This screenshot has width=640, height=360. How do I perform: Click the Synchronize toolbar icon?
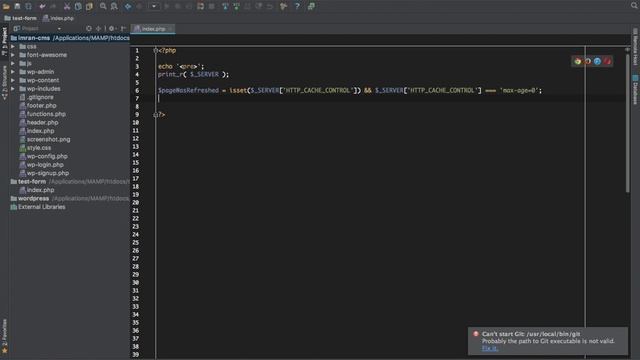pos(29,6)
